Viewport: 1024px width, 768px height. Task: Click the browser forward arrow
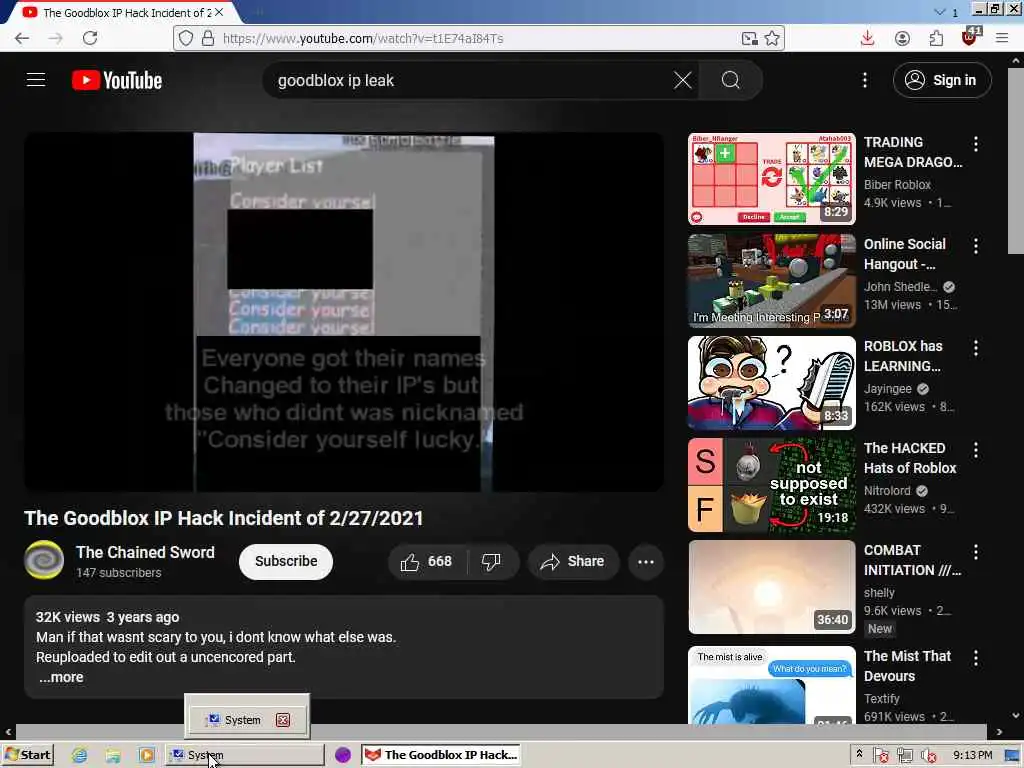(x=56, y=39)
